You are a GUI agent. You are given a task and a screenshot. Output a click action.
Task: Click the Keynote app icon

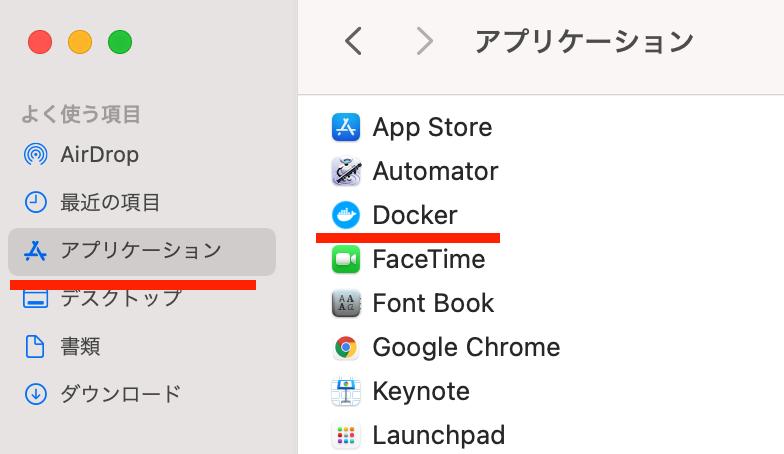[346, 391]
